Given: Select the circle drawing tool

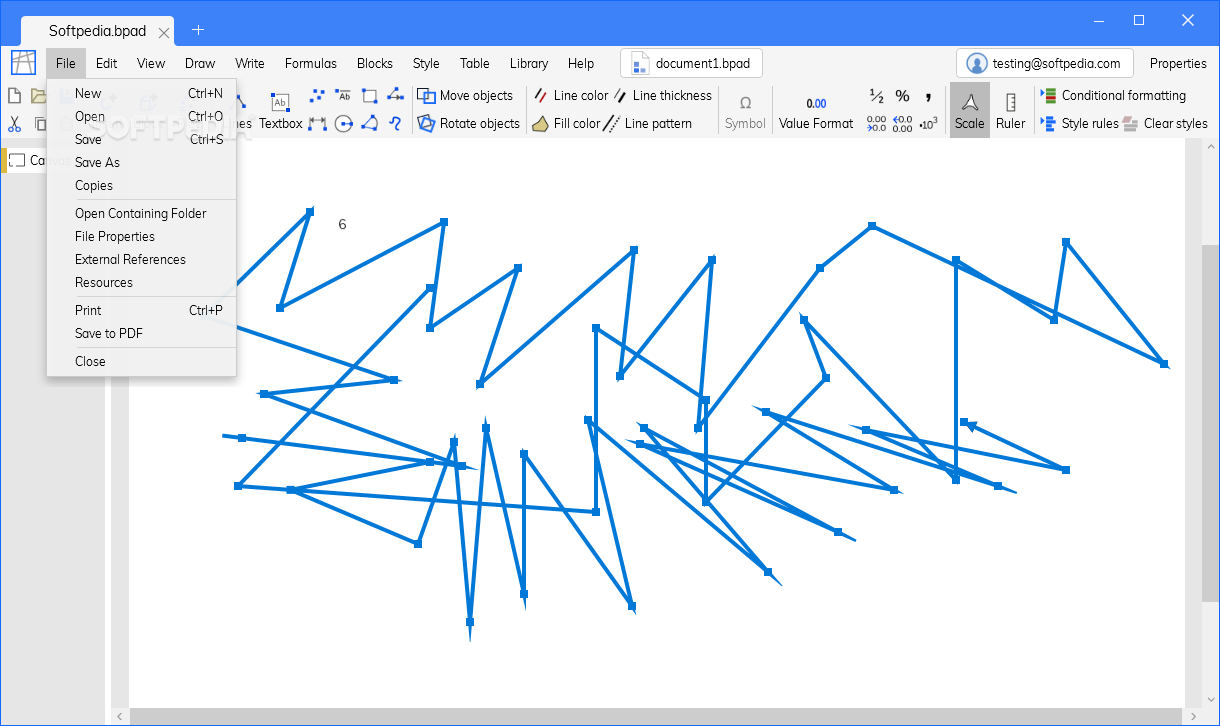Looking at the screenshot, I should click(x=343, y=124).
